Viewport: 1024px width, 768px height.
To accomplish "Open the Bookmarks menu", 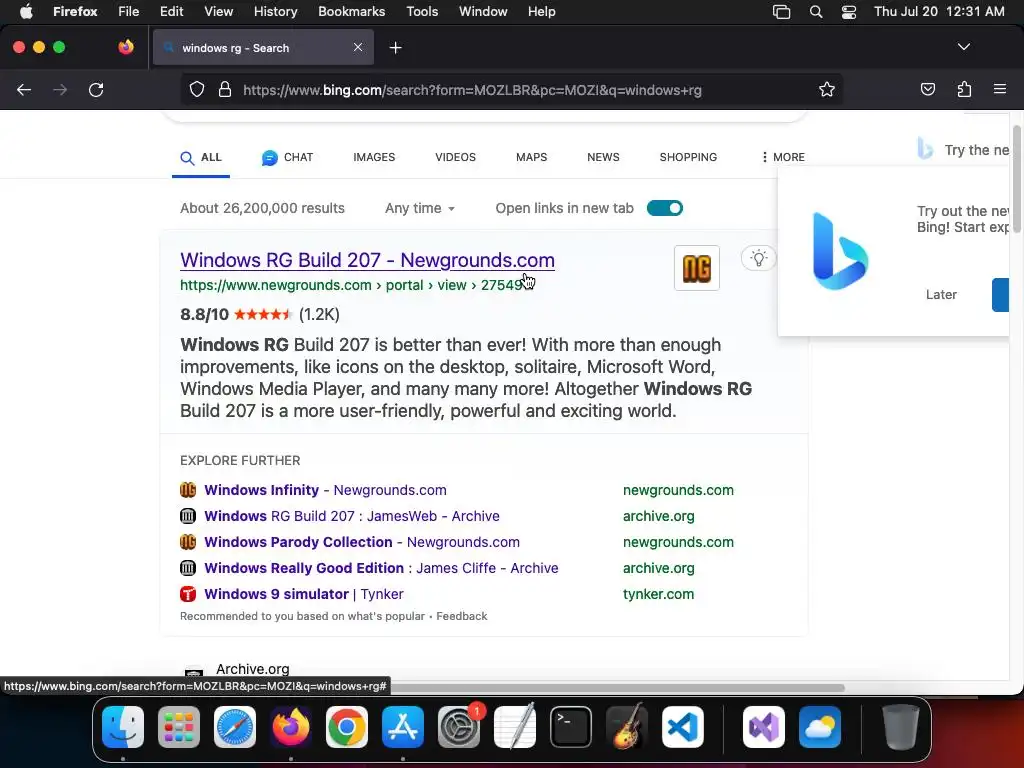I will [351, 12].
